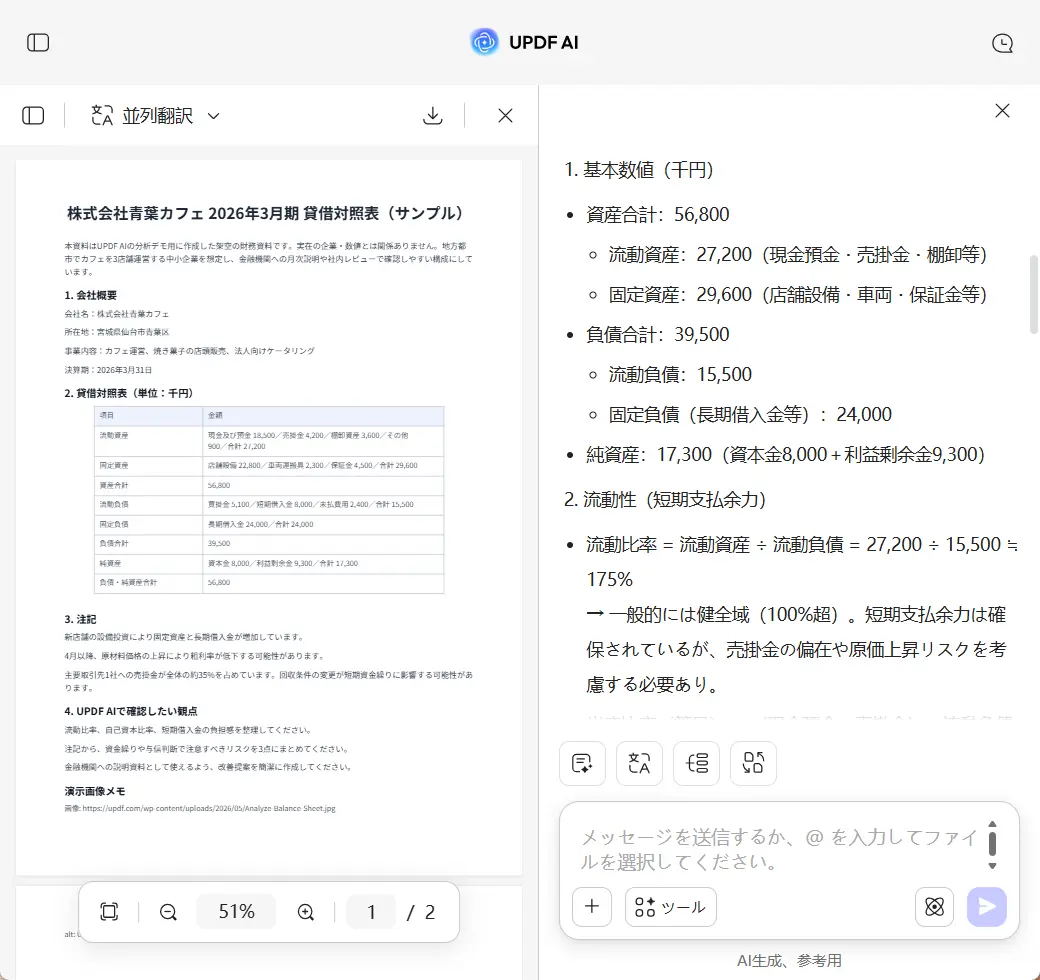This screenshot has height=980, width=1040.
Task: Click the '1. 会社概要' heading
Action: point(91,295)
